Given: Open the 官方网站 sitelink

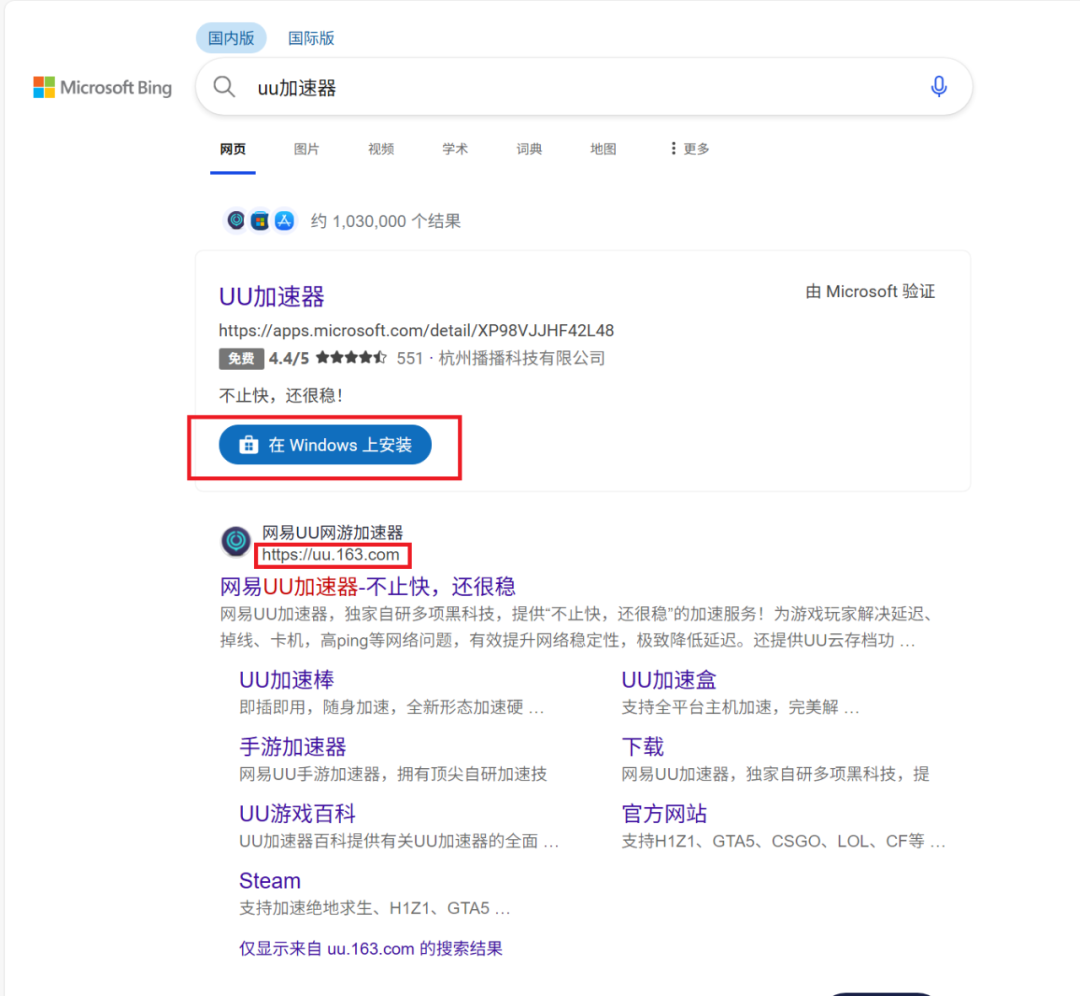Looking at the screenshot, I should [664, 813].
